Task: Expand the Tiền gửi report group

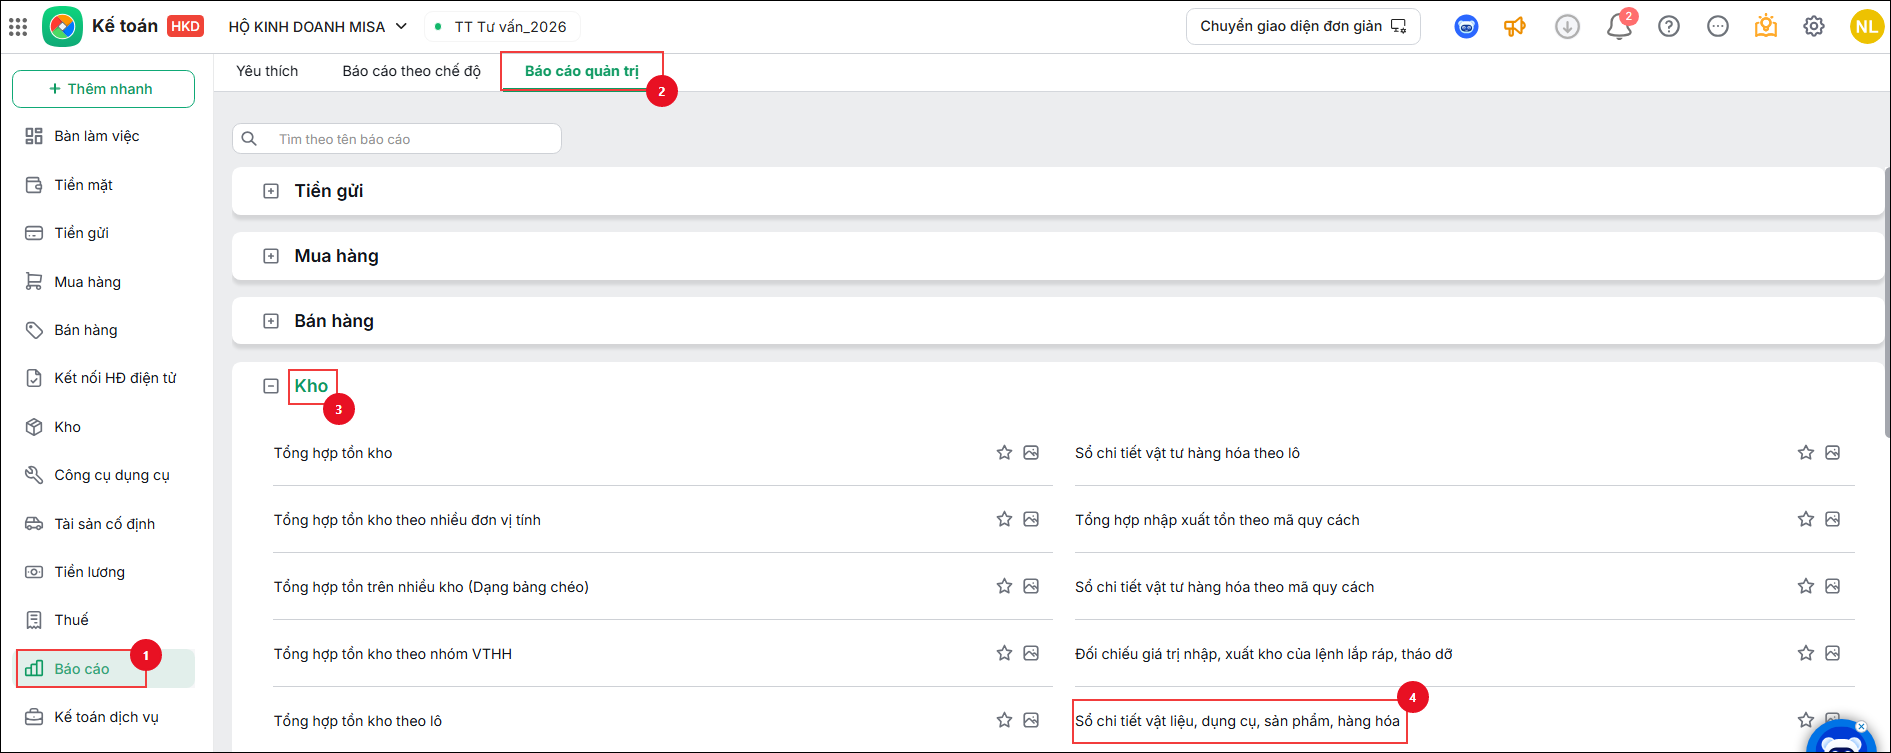Action: 271,191
